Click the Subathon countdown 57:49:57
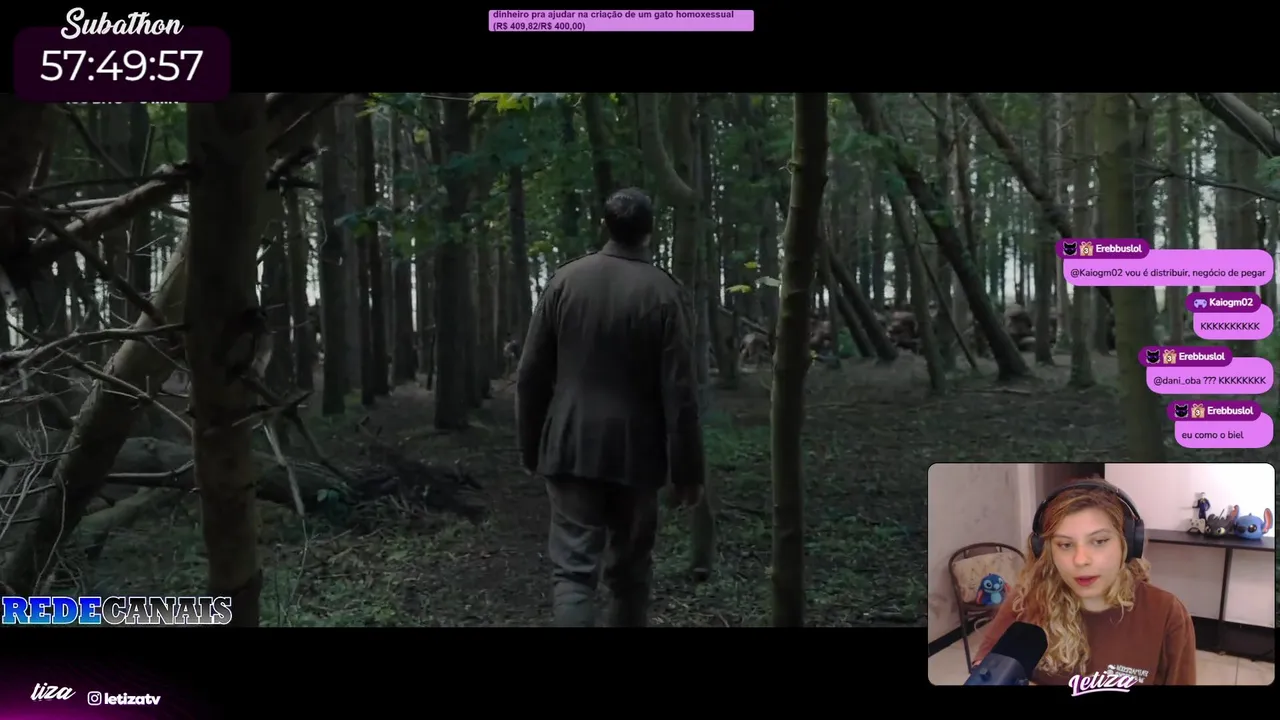This screenshot has width=1280, height=720. click(x=121, y=66)
